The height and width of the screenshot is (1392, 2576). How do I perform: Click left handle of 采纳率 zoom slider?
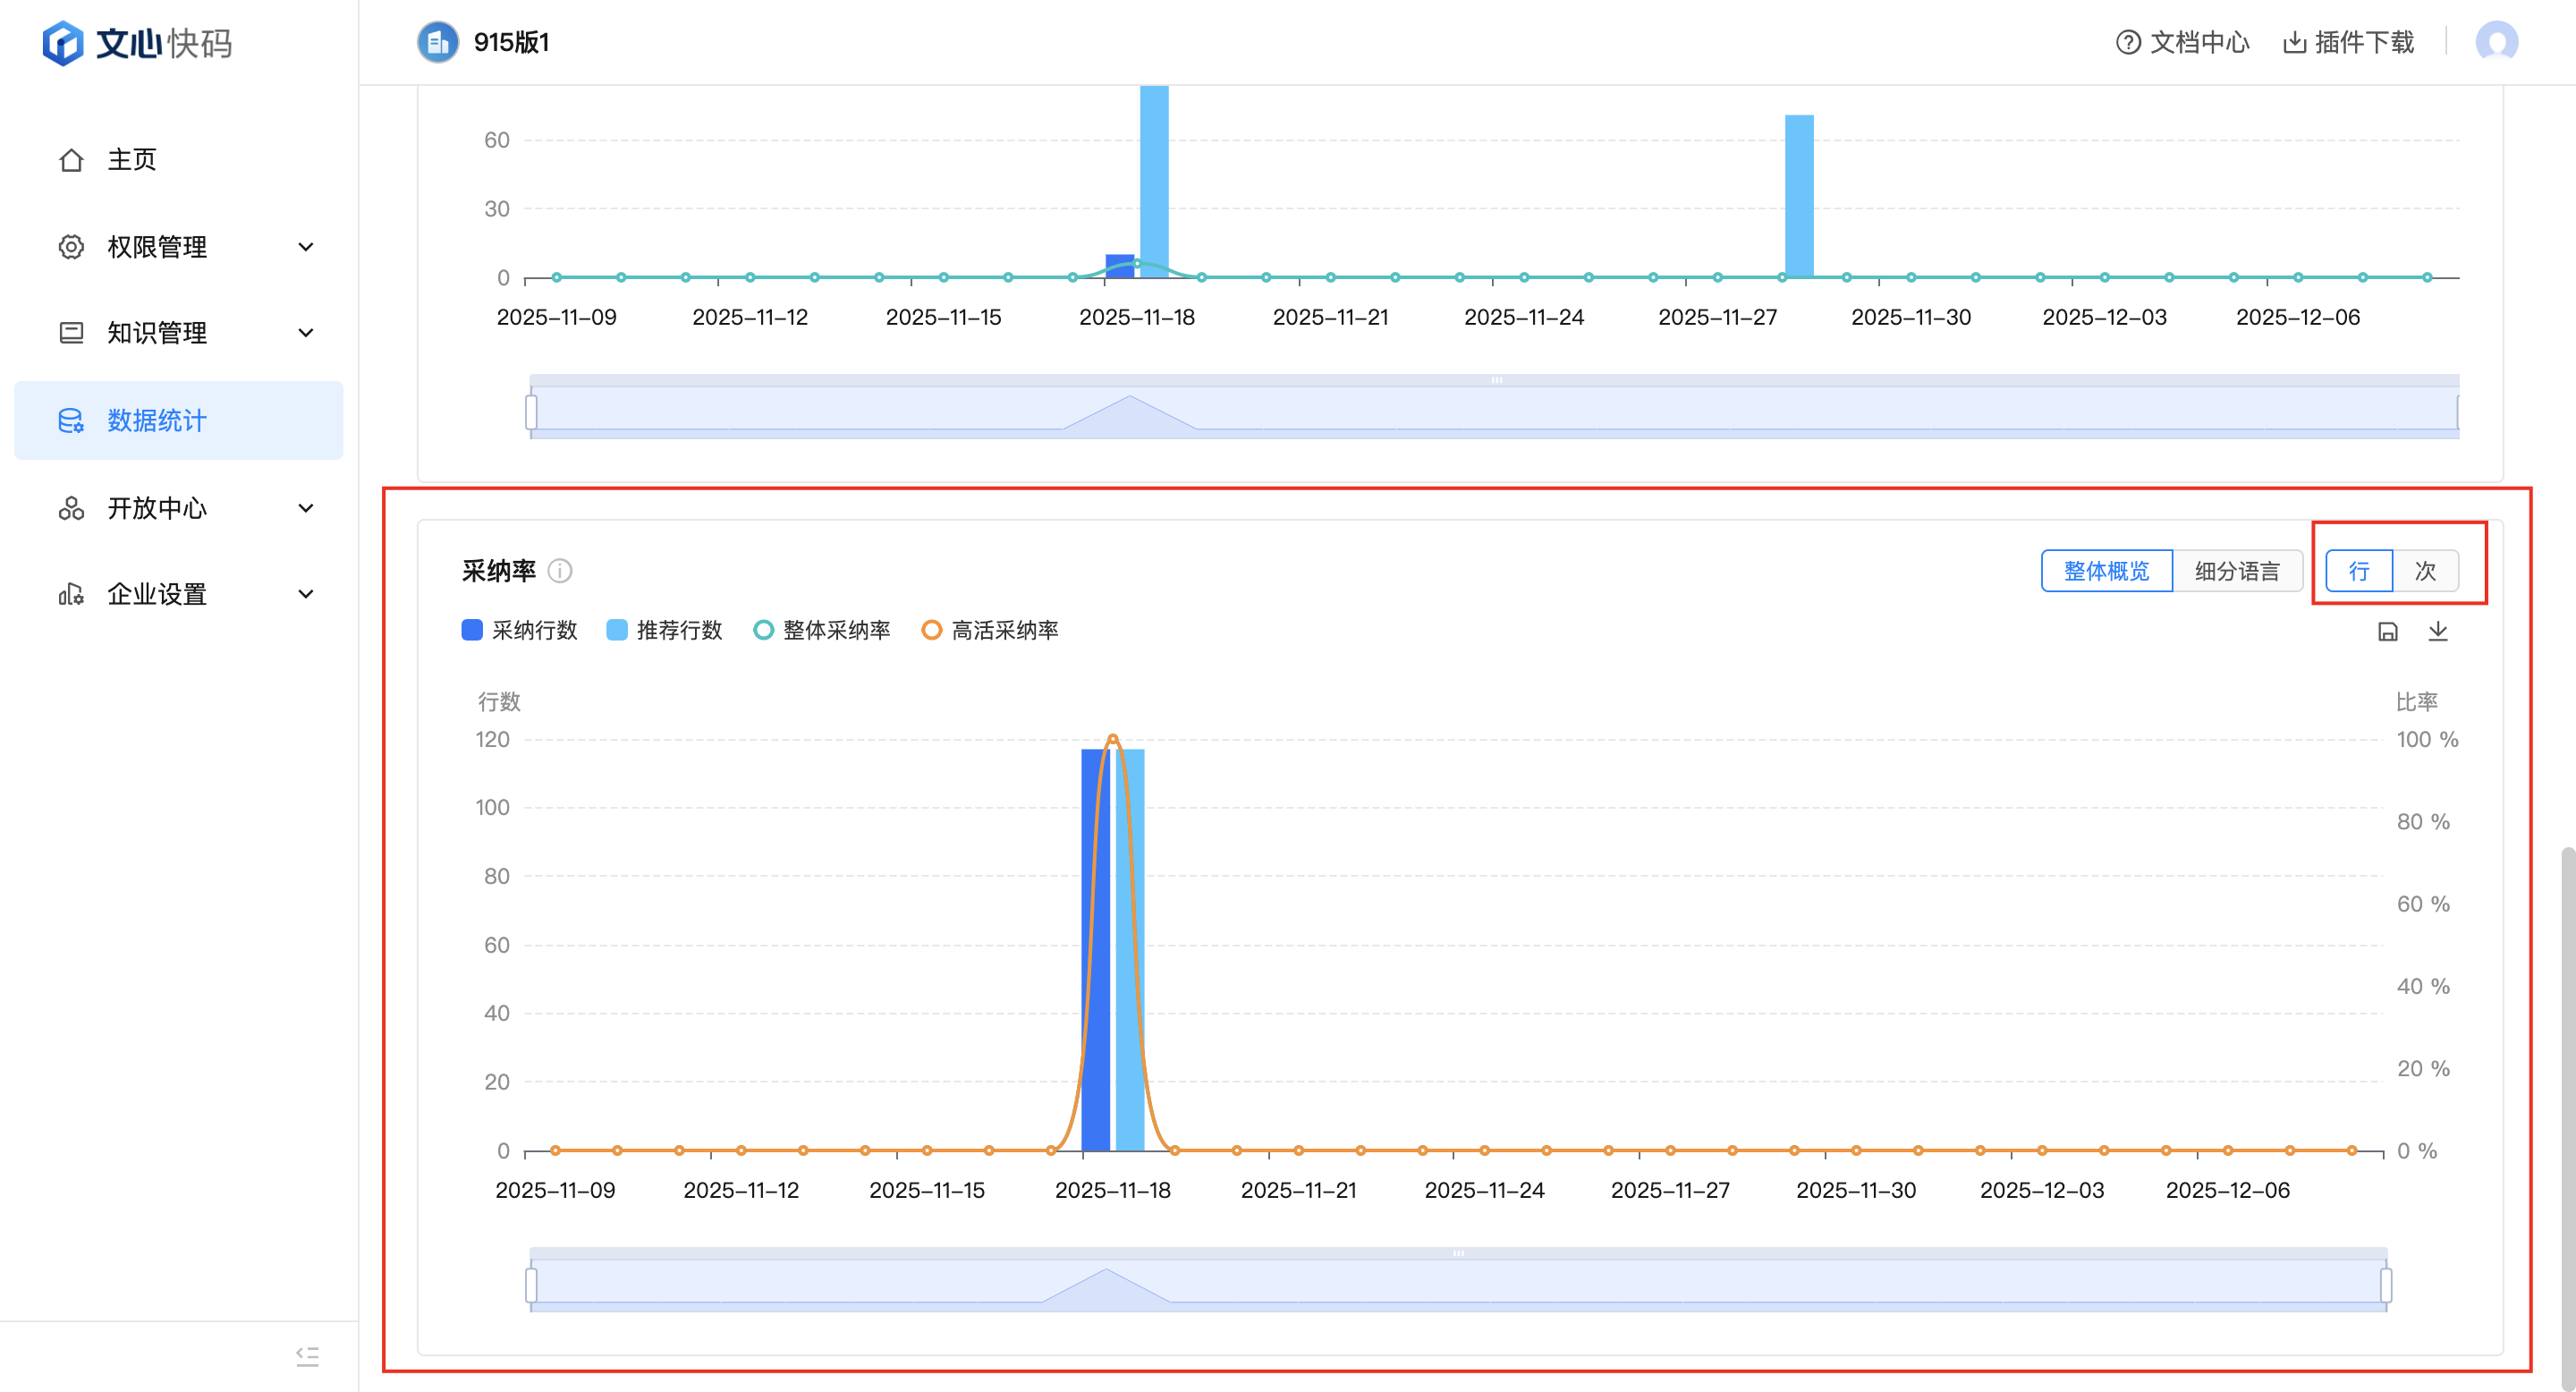tap(531, 1285)
